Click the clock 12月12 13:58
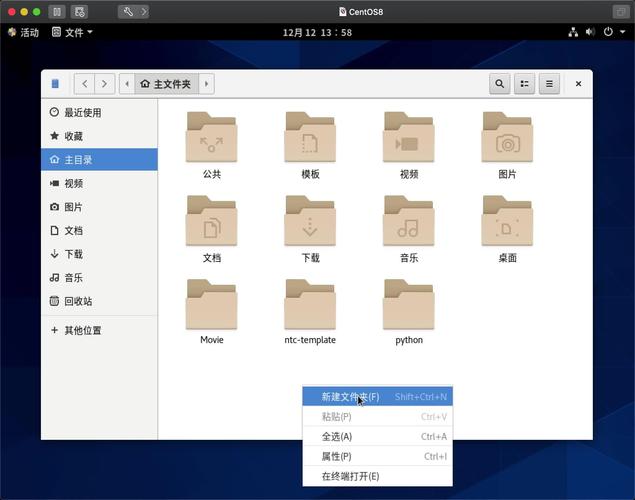 (x=317, y=32)
